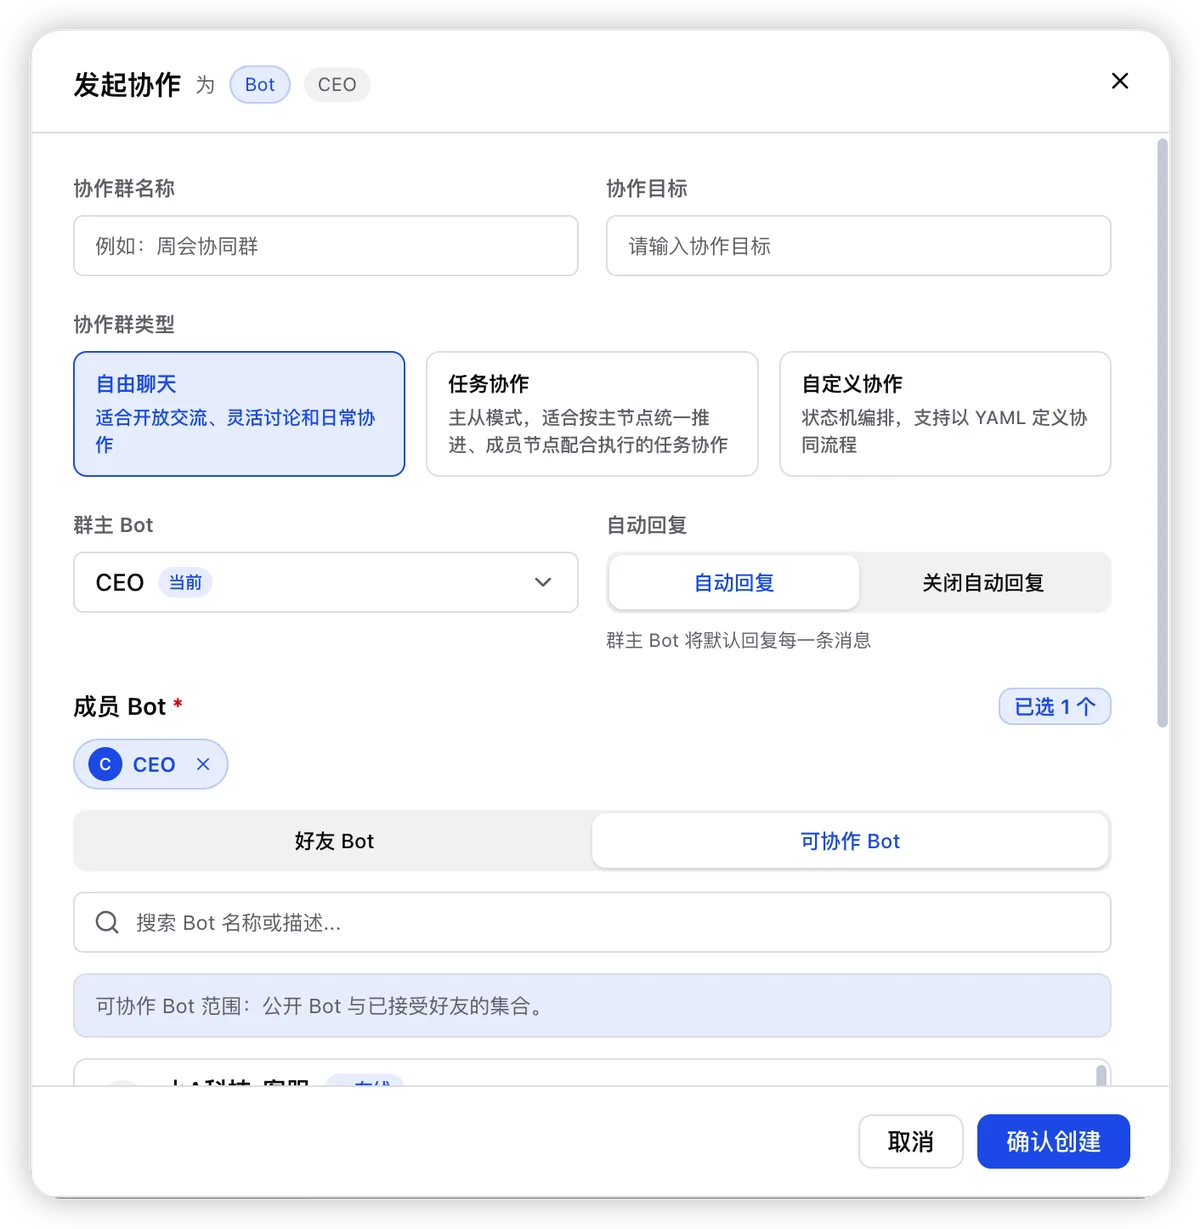Enable 自动回复 option
The height and width of the screenshot is (1229, 1200).
click(734, 582)
